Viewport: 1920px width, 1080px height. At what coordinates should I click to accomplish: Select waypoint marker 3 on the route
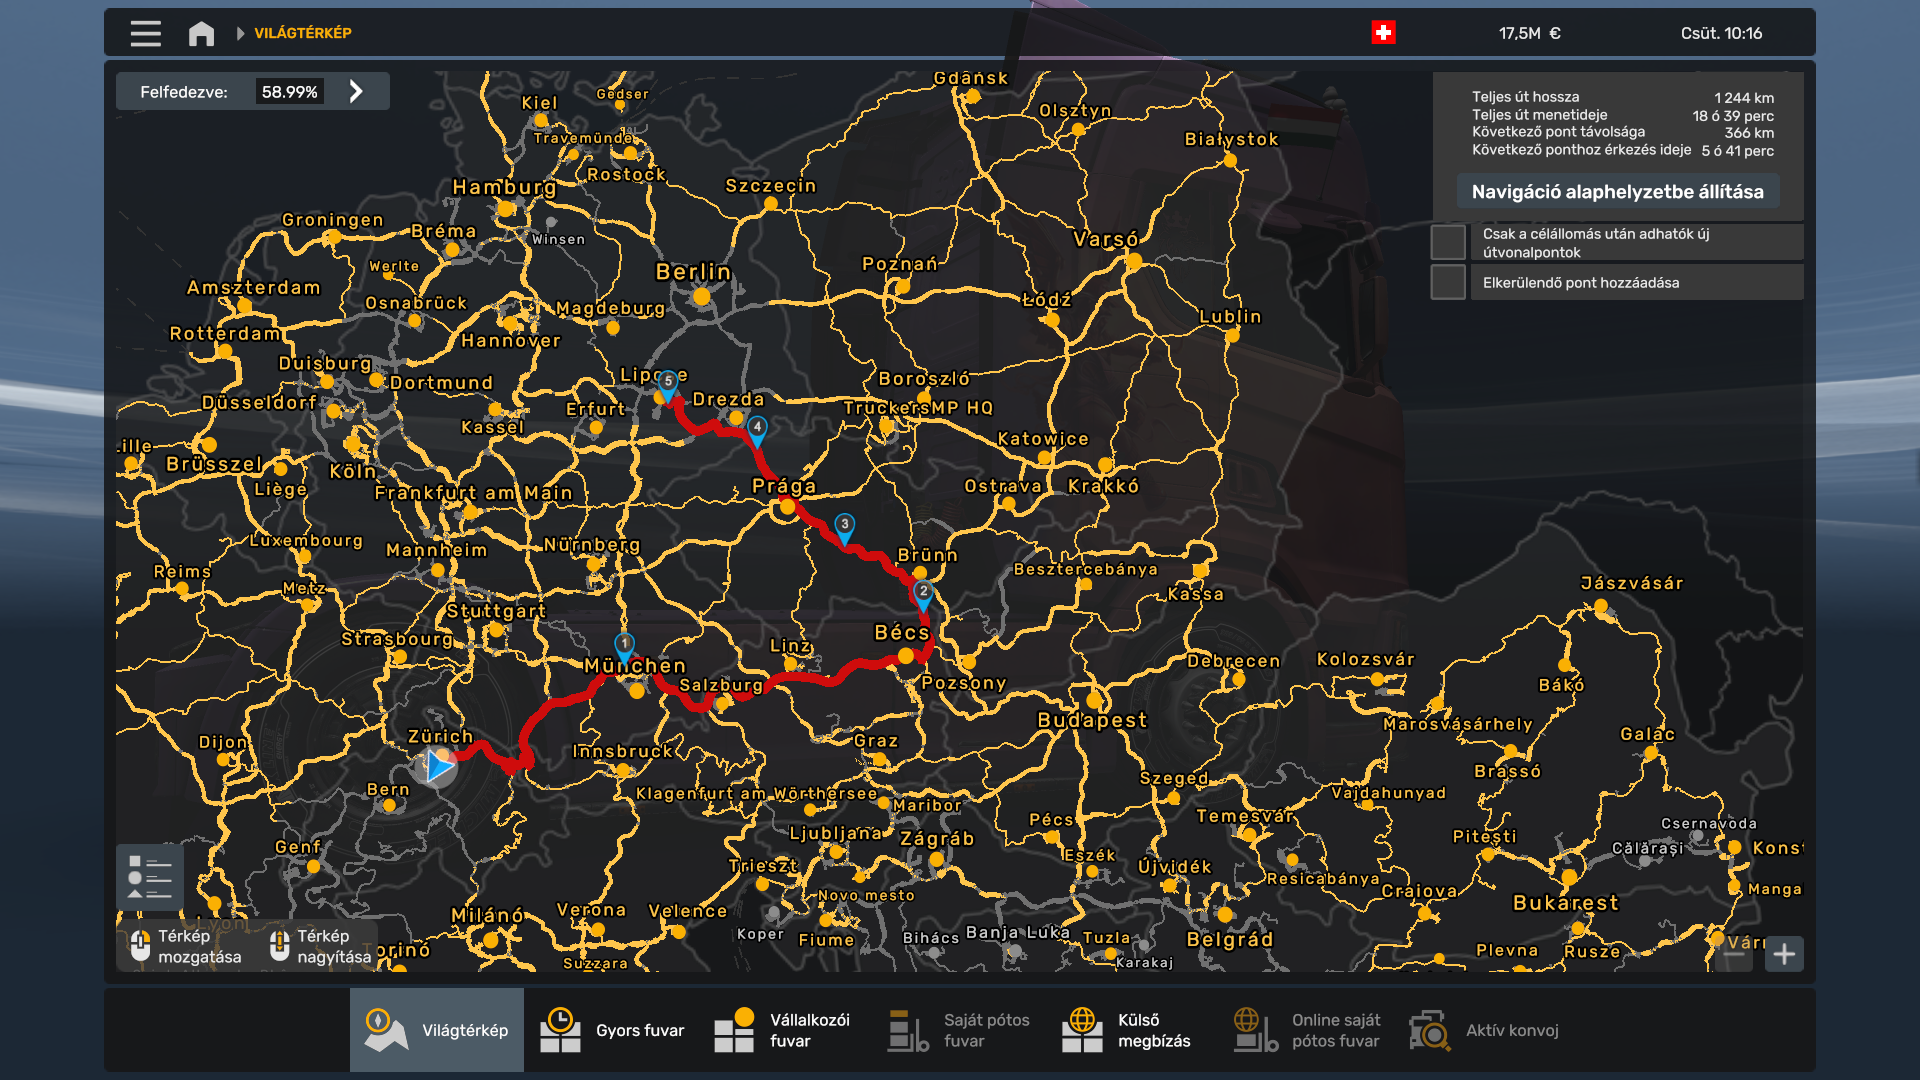pos(845,521)
